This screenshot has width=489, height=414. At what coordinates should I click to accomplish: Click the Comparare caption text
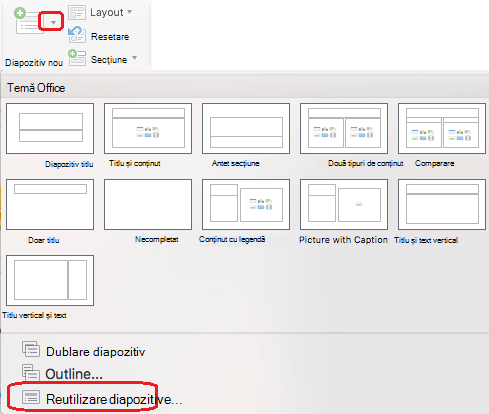tap(435, 163)
